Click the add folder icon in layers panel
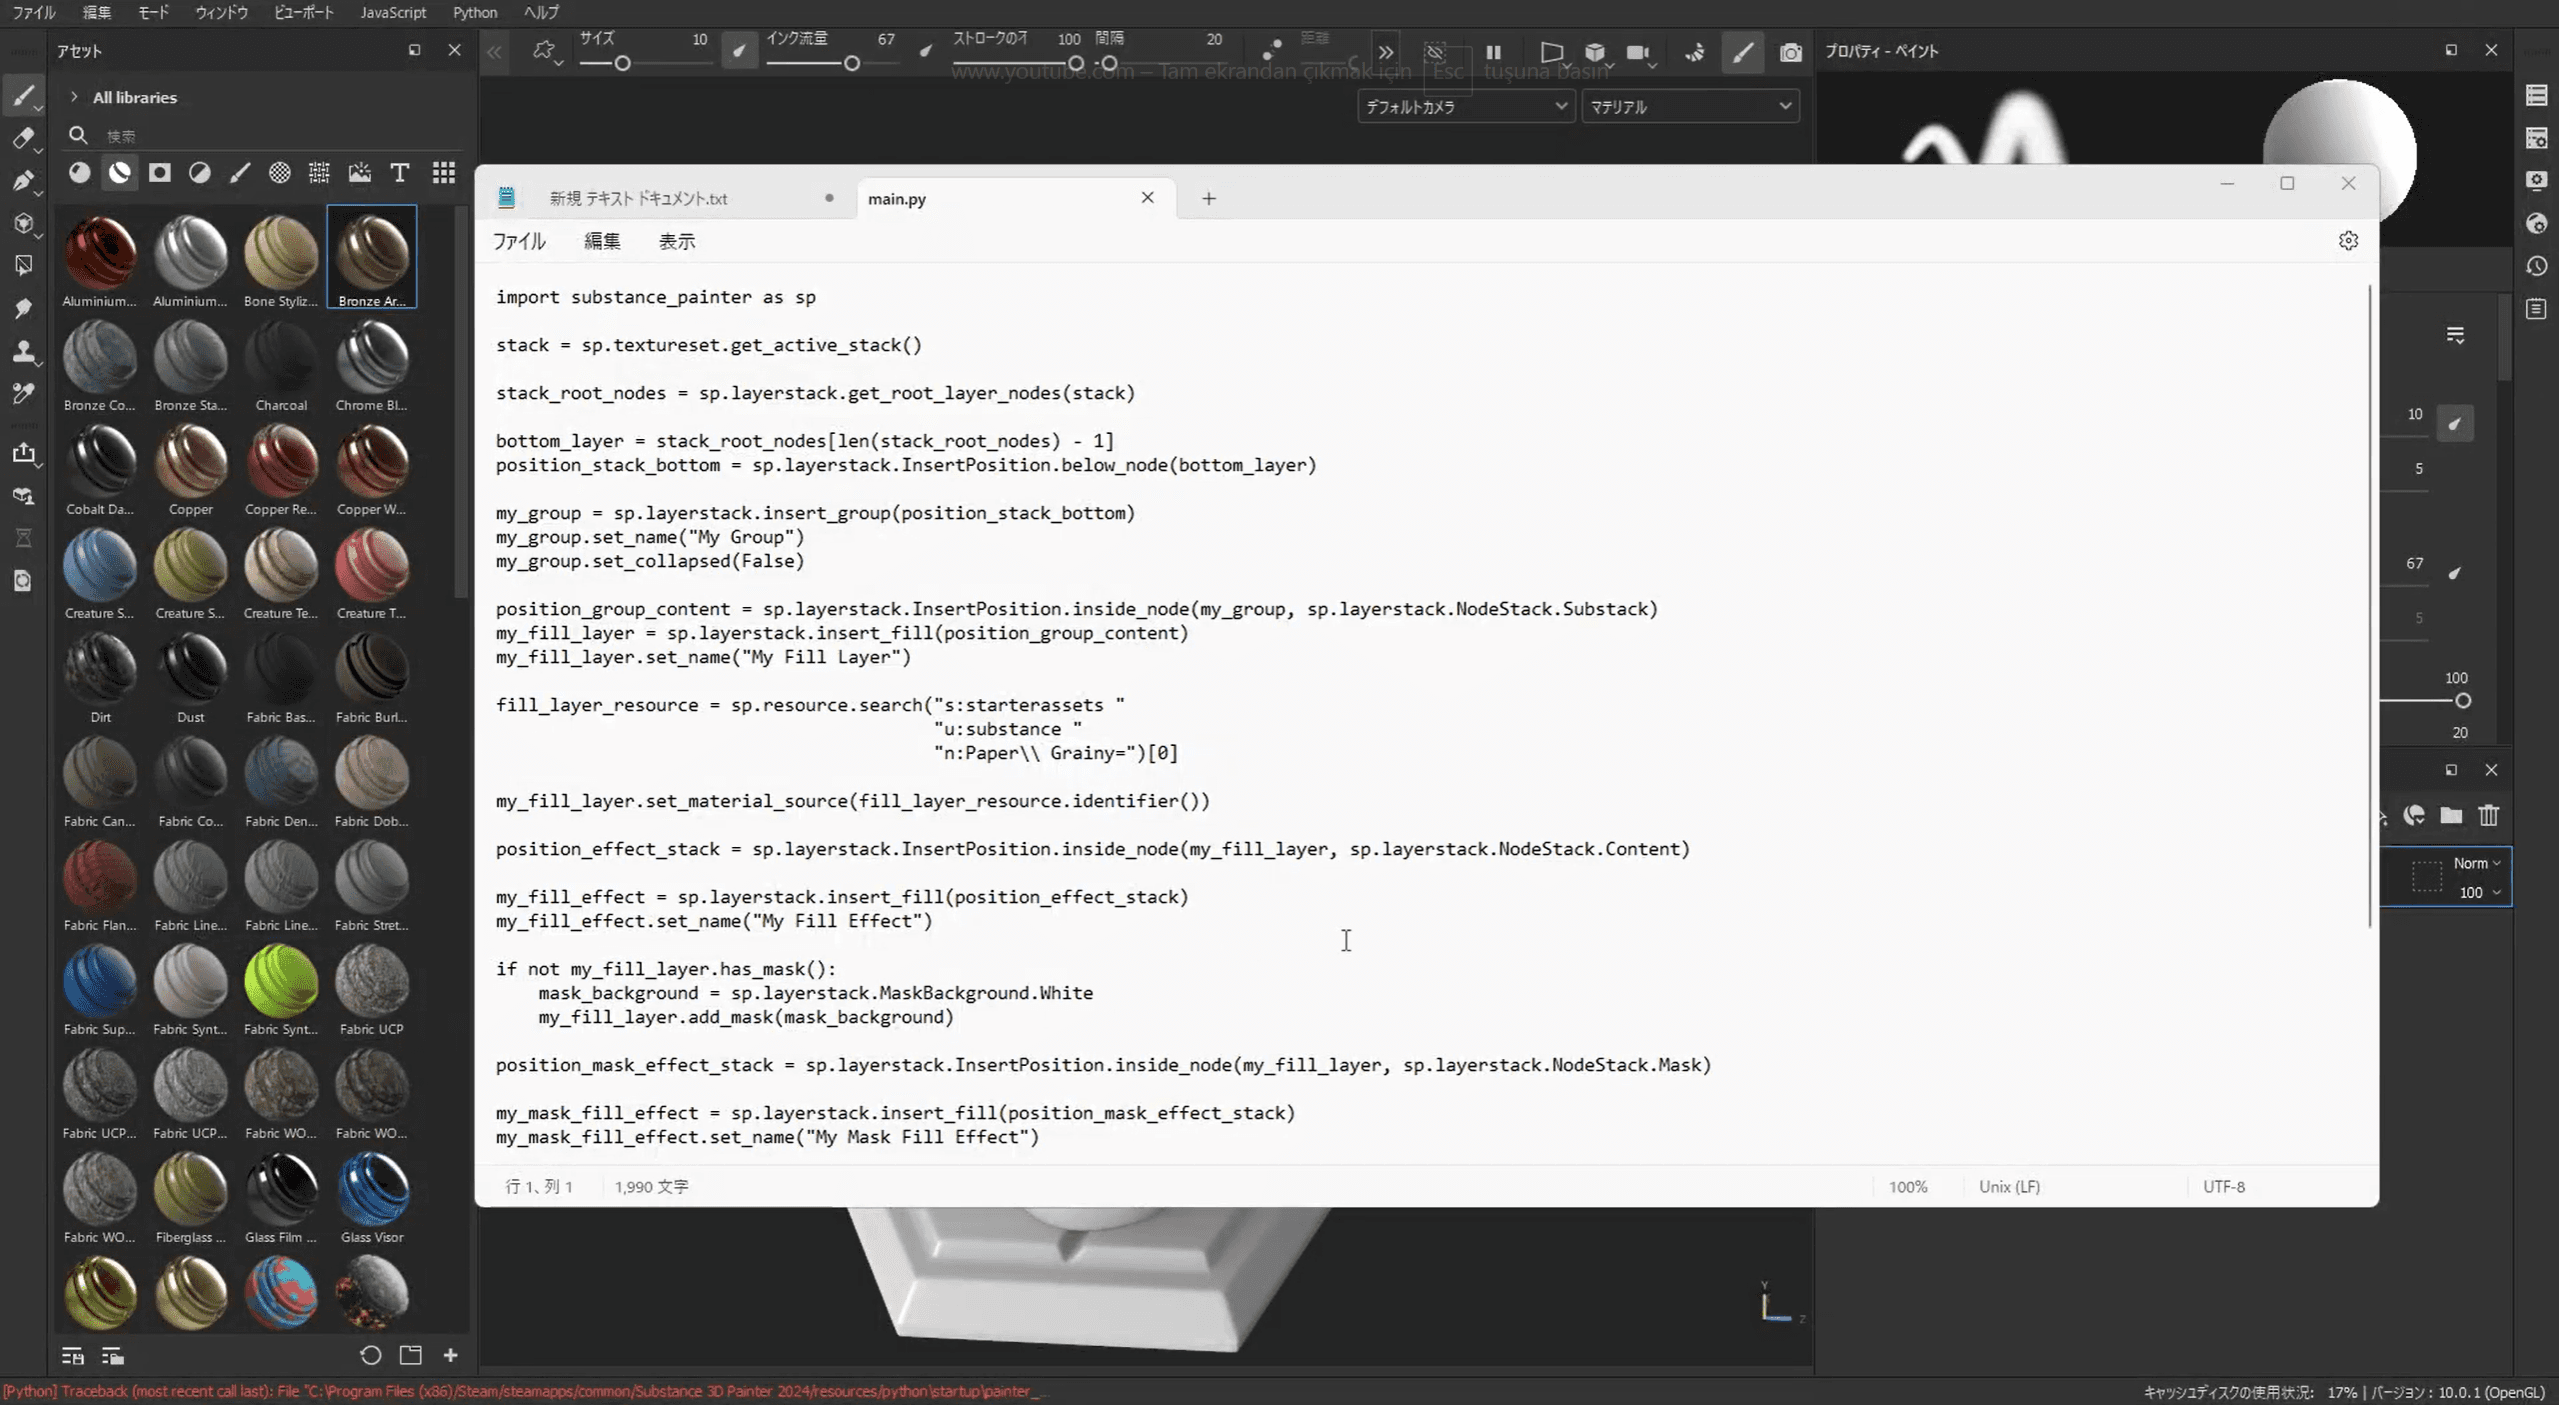The width and height of the screenshot is (2559, 1405). click(2451, 816)
